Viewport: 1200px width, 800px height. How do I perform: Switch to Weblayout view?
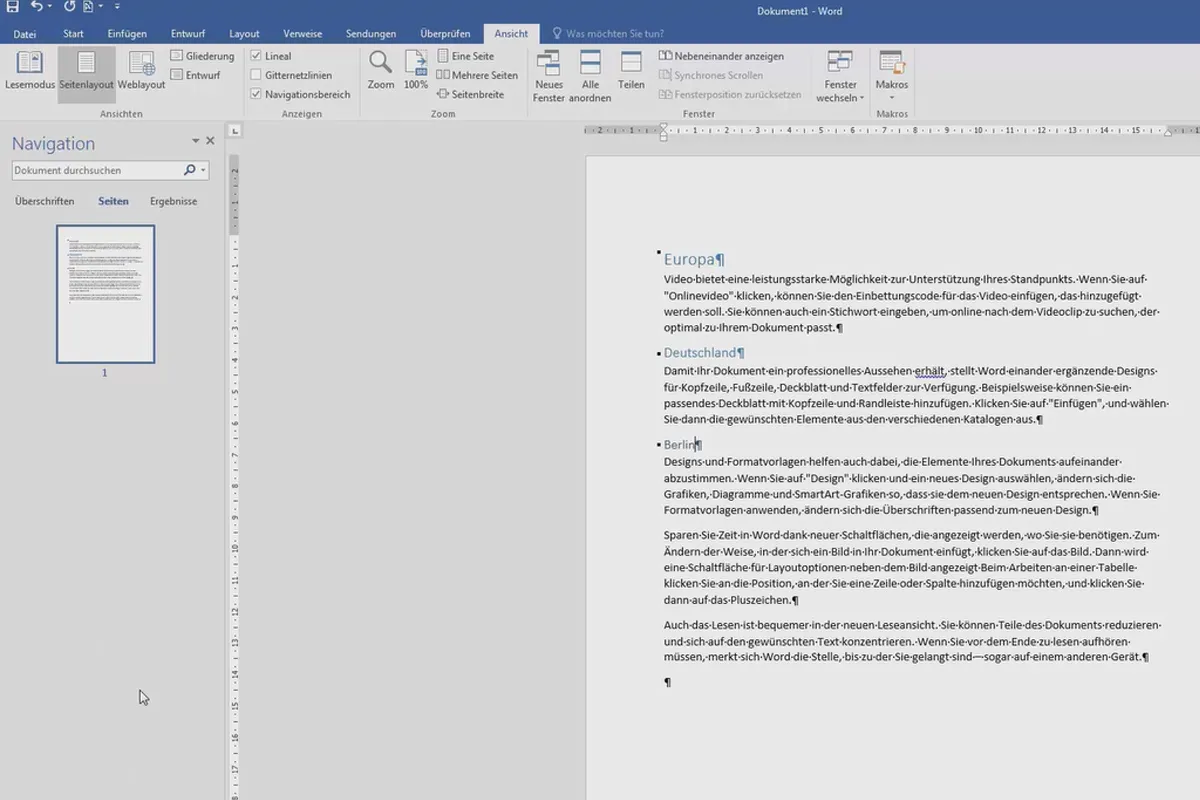tap(141, 70)
